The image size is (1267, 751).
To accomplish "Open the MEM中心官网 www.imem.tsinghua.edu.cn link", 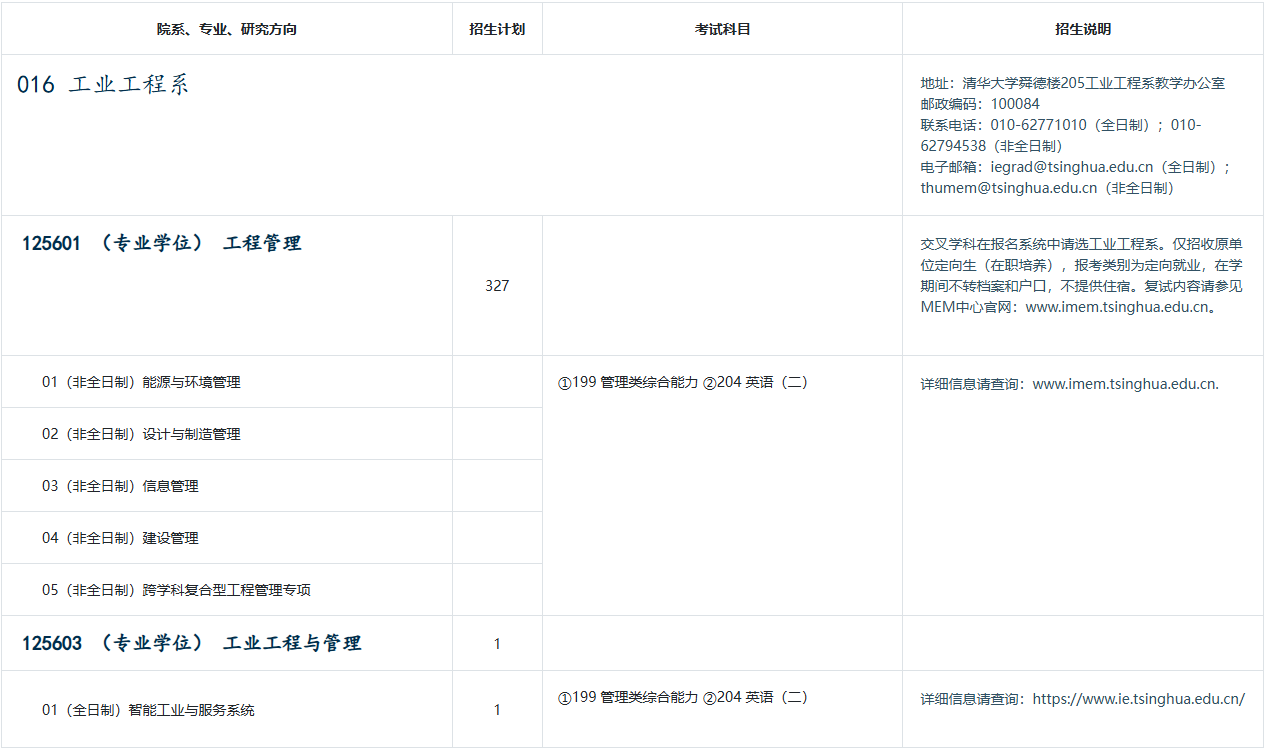I will pos(1117,307).
